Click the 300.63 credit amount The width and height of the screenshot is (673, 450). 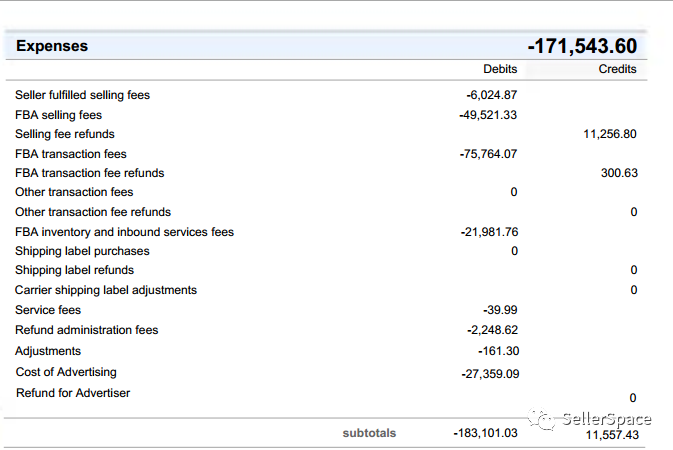pos(619,173)
